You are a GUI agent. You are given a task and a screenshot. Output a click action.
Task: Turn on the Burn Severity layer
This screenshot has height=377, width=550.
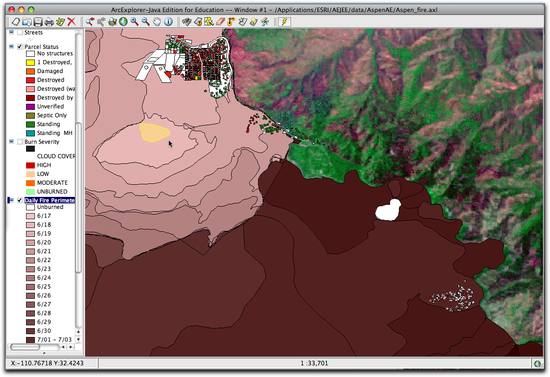coord(20,142)
